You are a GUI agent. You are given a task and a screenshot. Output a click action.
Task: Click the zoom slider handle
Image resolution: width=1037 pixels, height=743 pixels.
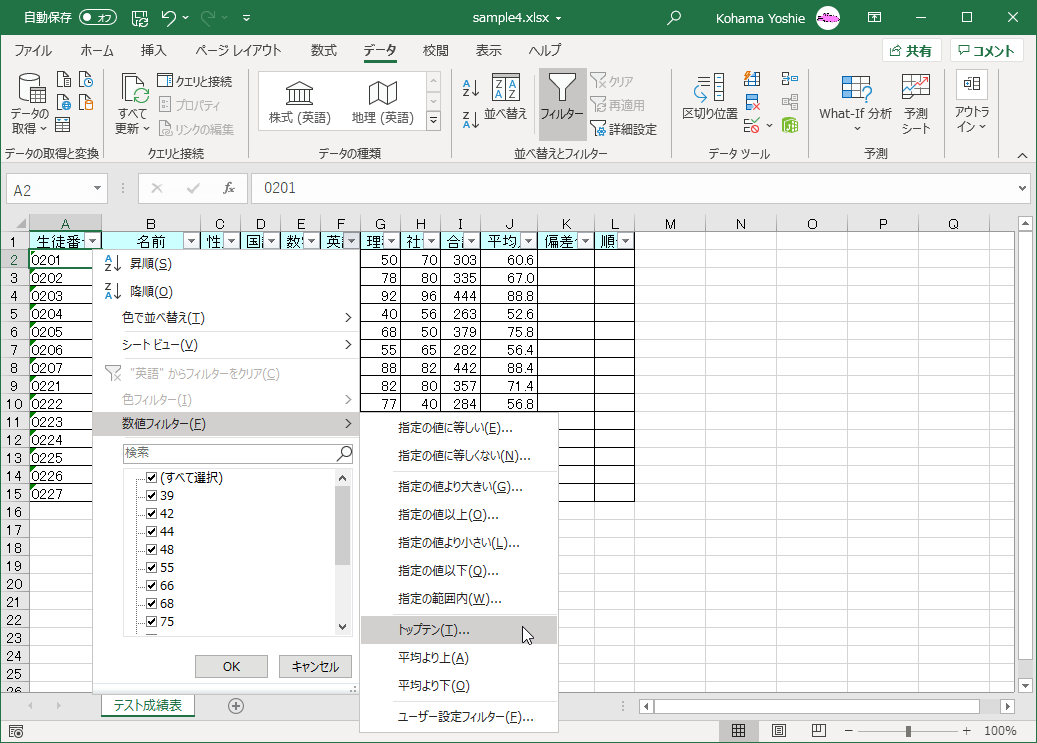pyautogui.click(x=908, y=731)
